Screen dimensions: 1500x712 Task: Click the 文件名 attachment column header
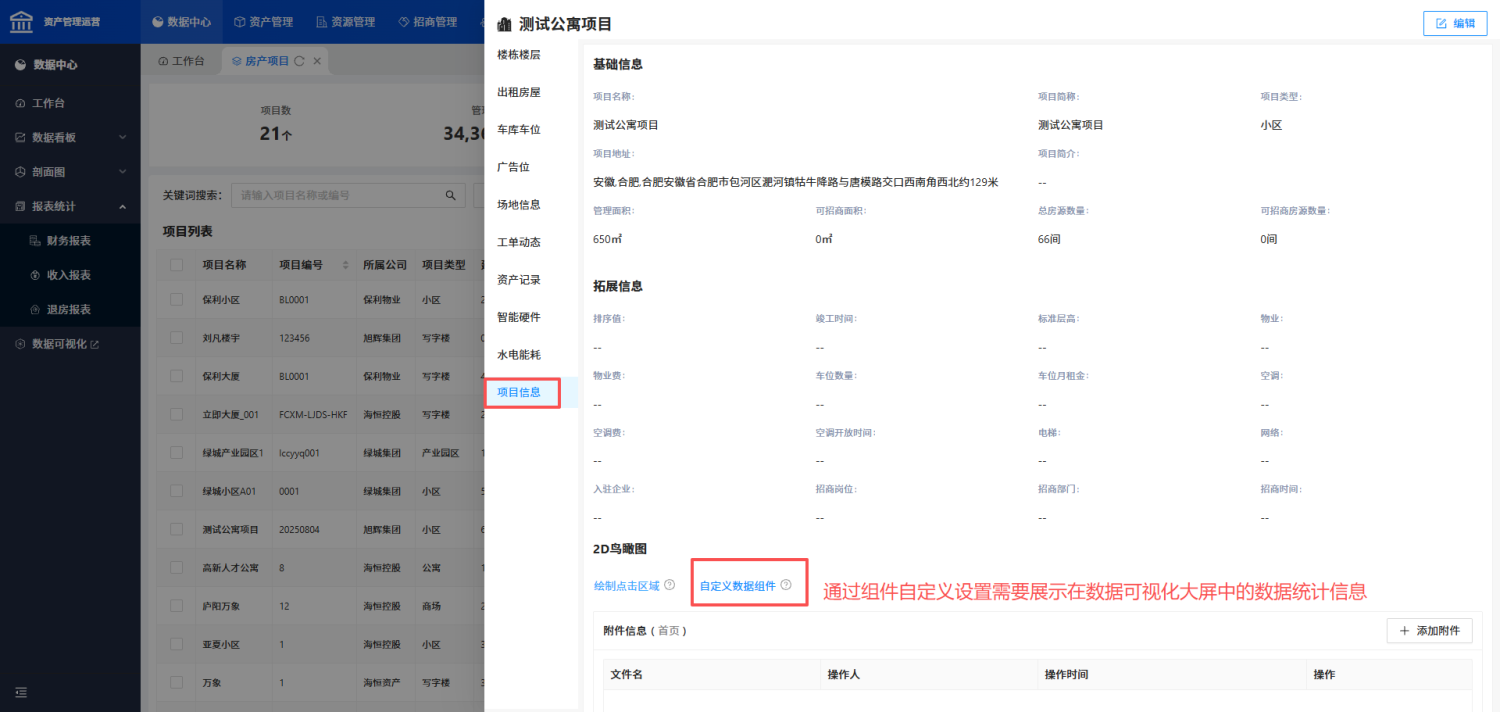click(627, 675)
